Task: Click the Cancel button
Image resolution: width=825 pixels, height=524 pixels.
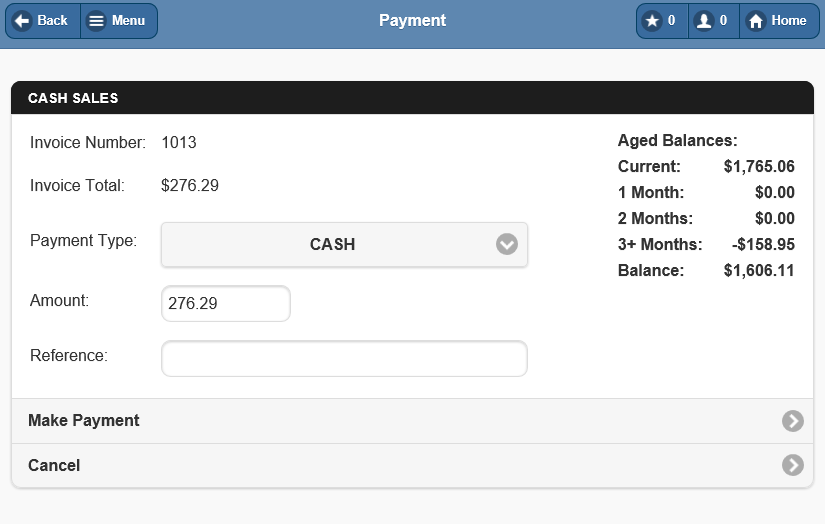Action: 54,465
